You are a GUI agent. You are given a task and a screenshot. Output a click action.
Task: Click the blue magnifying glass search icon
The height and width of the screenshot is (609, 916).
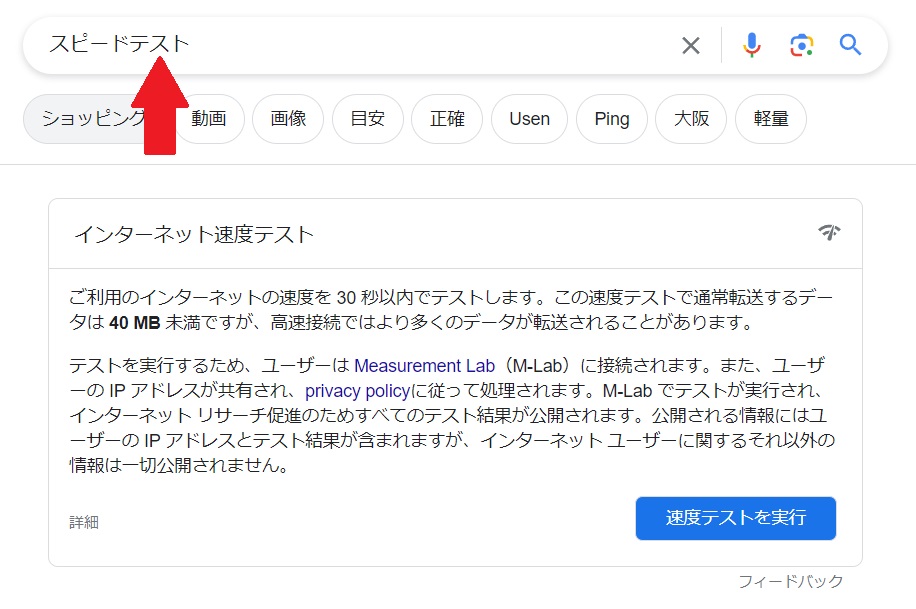click(x=850, y=45)
